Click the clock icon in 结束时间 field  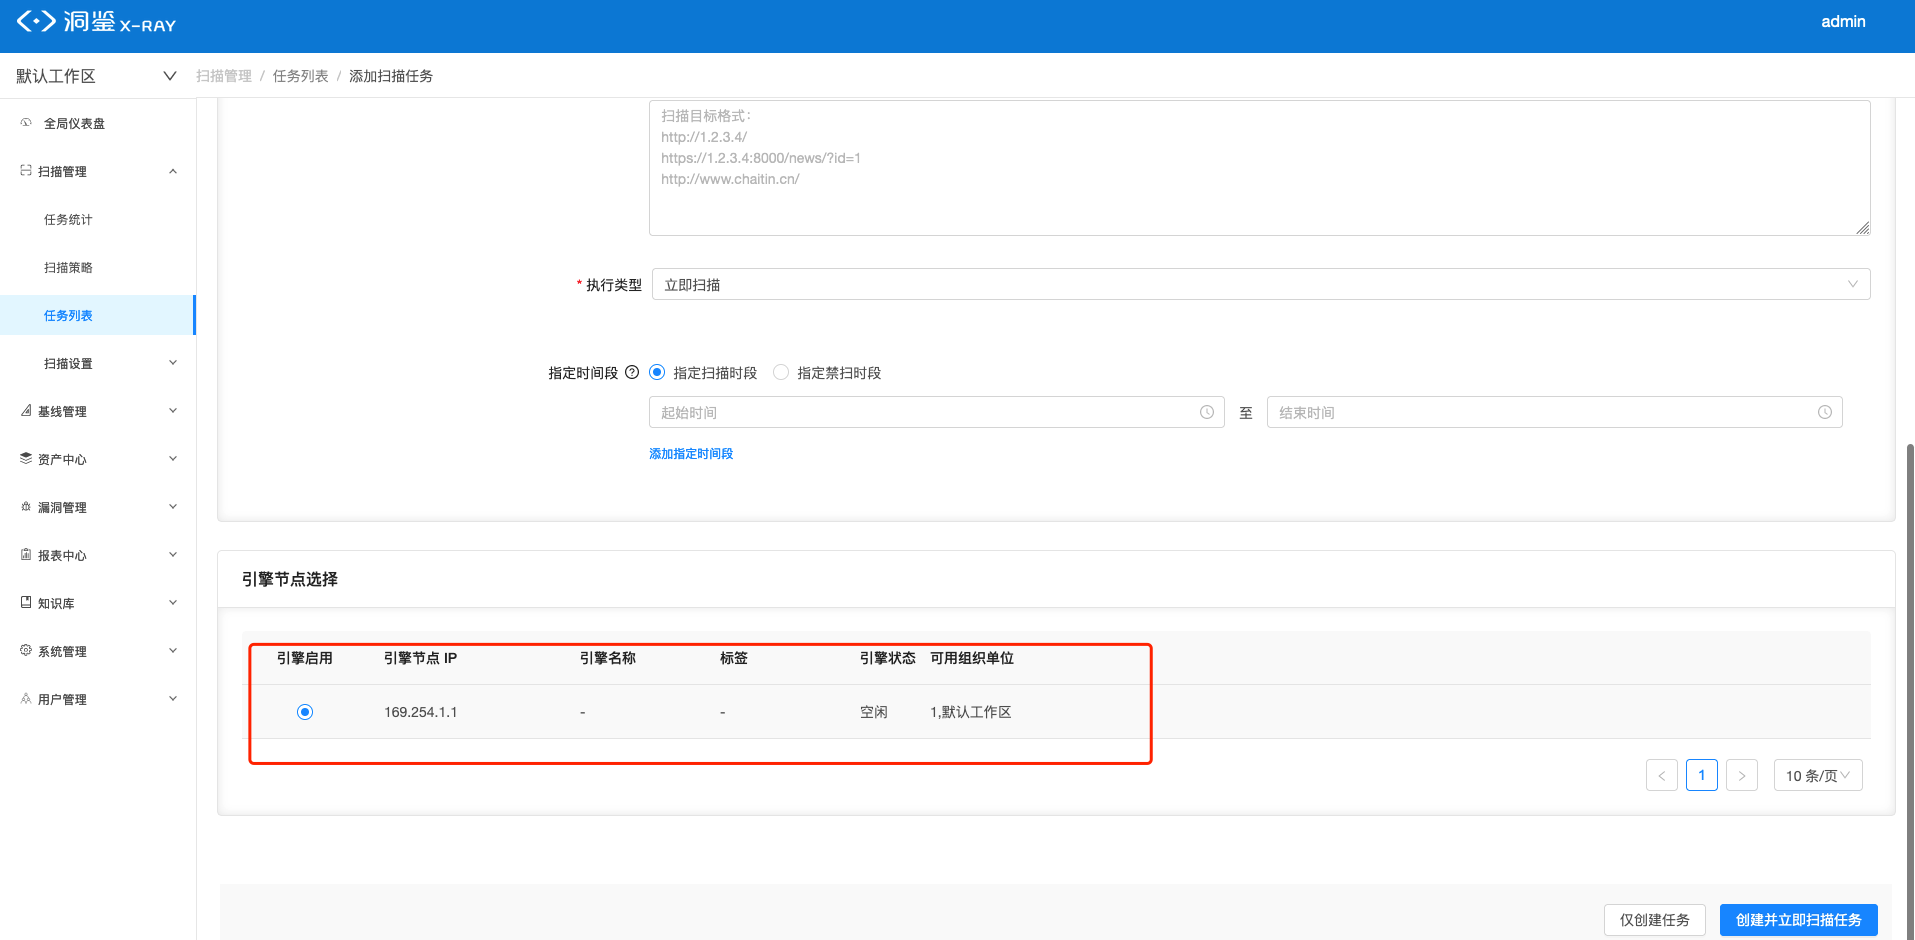click(1825, 412)
